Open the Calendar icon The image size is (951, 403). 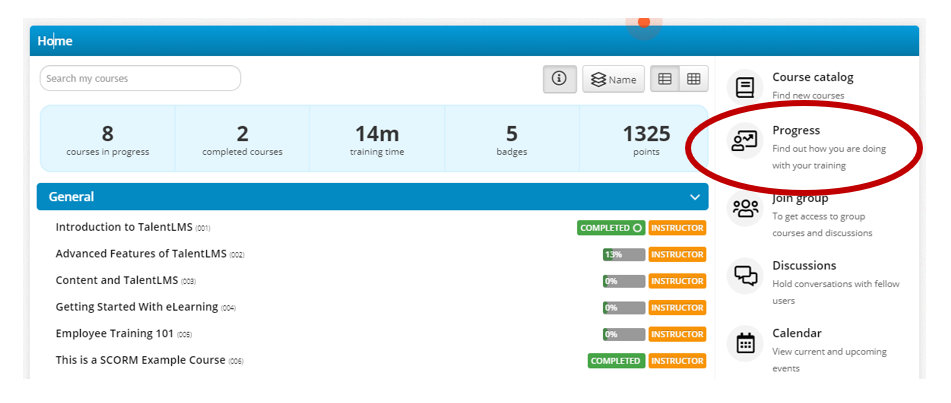pos(745,343)
